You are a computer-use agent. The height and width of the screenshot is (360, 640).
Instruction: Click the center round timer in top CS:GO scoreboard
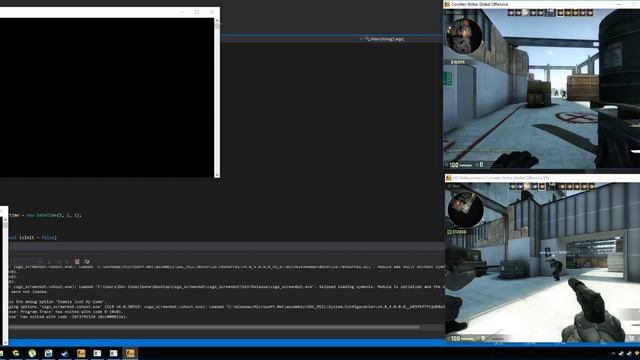550,13
